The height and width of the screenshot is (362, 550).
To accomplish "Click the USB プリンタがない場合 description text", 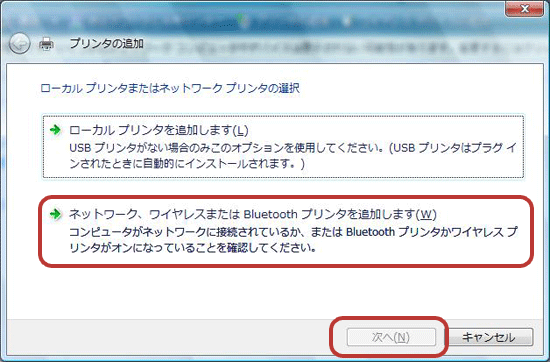I will click(x=293, y=156).
